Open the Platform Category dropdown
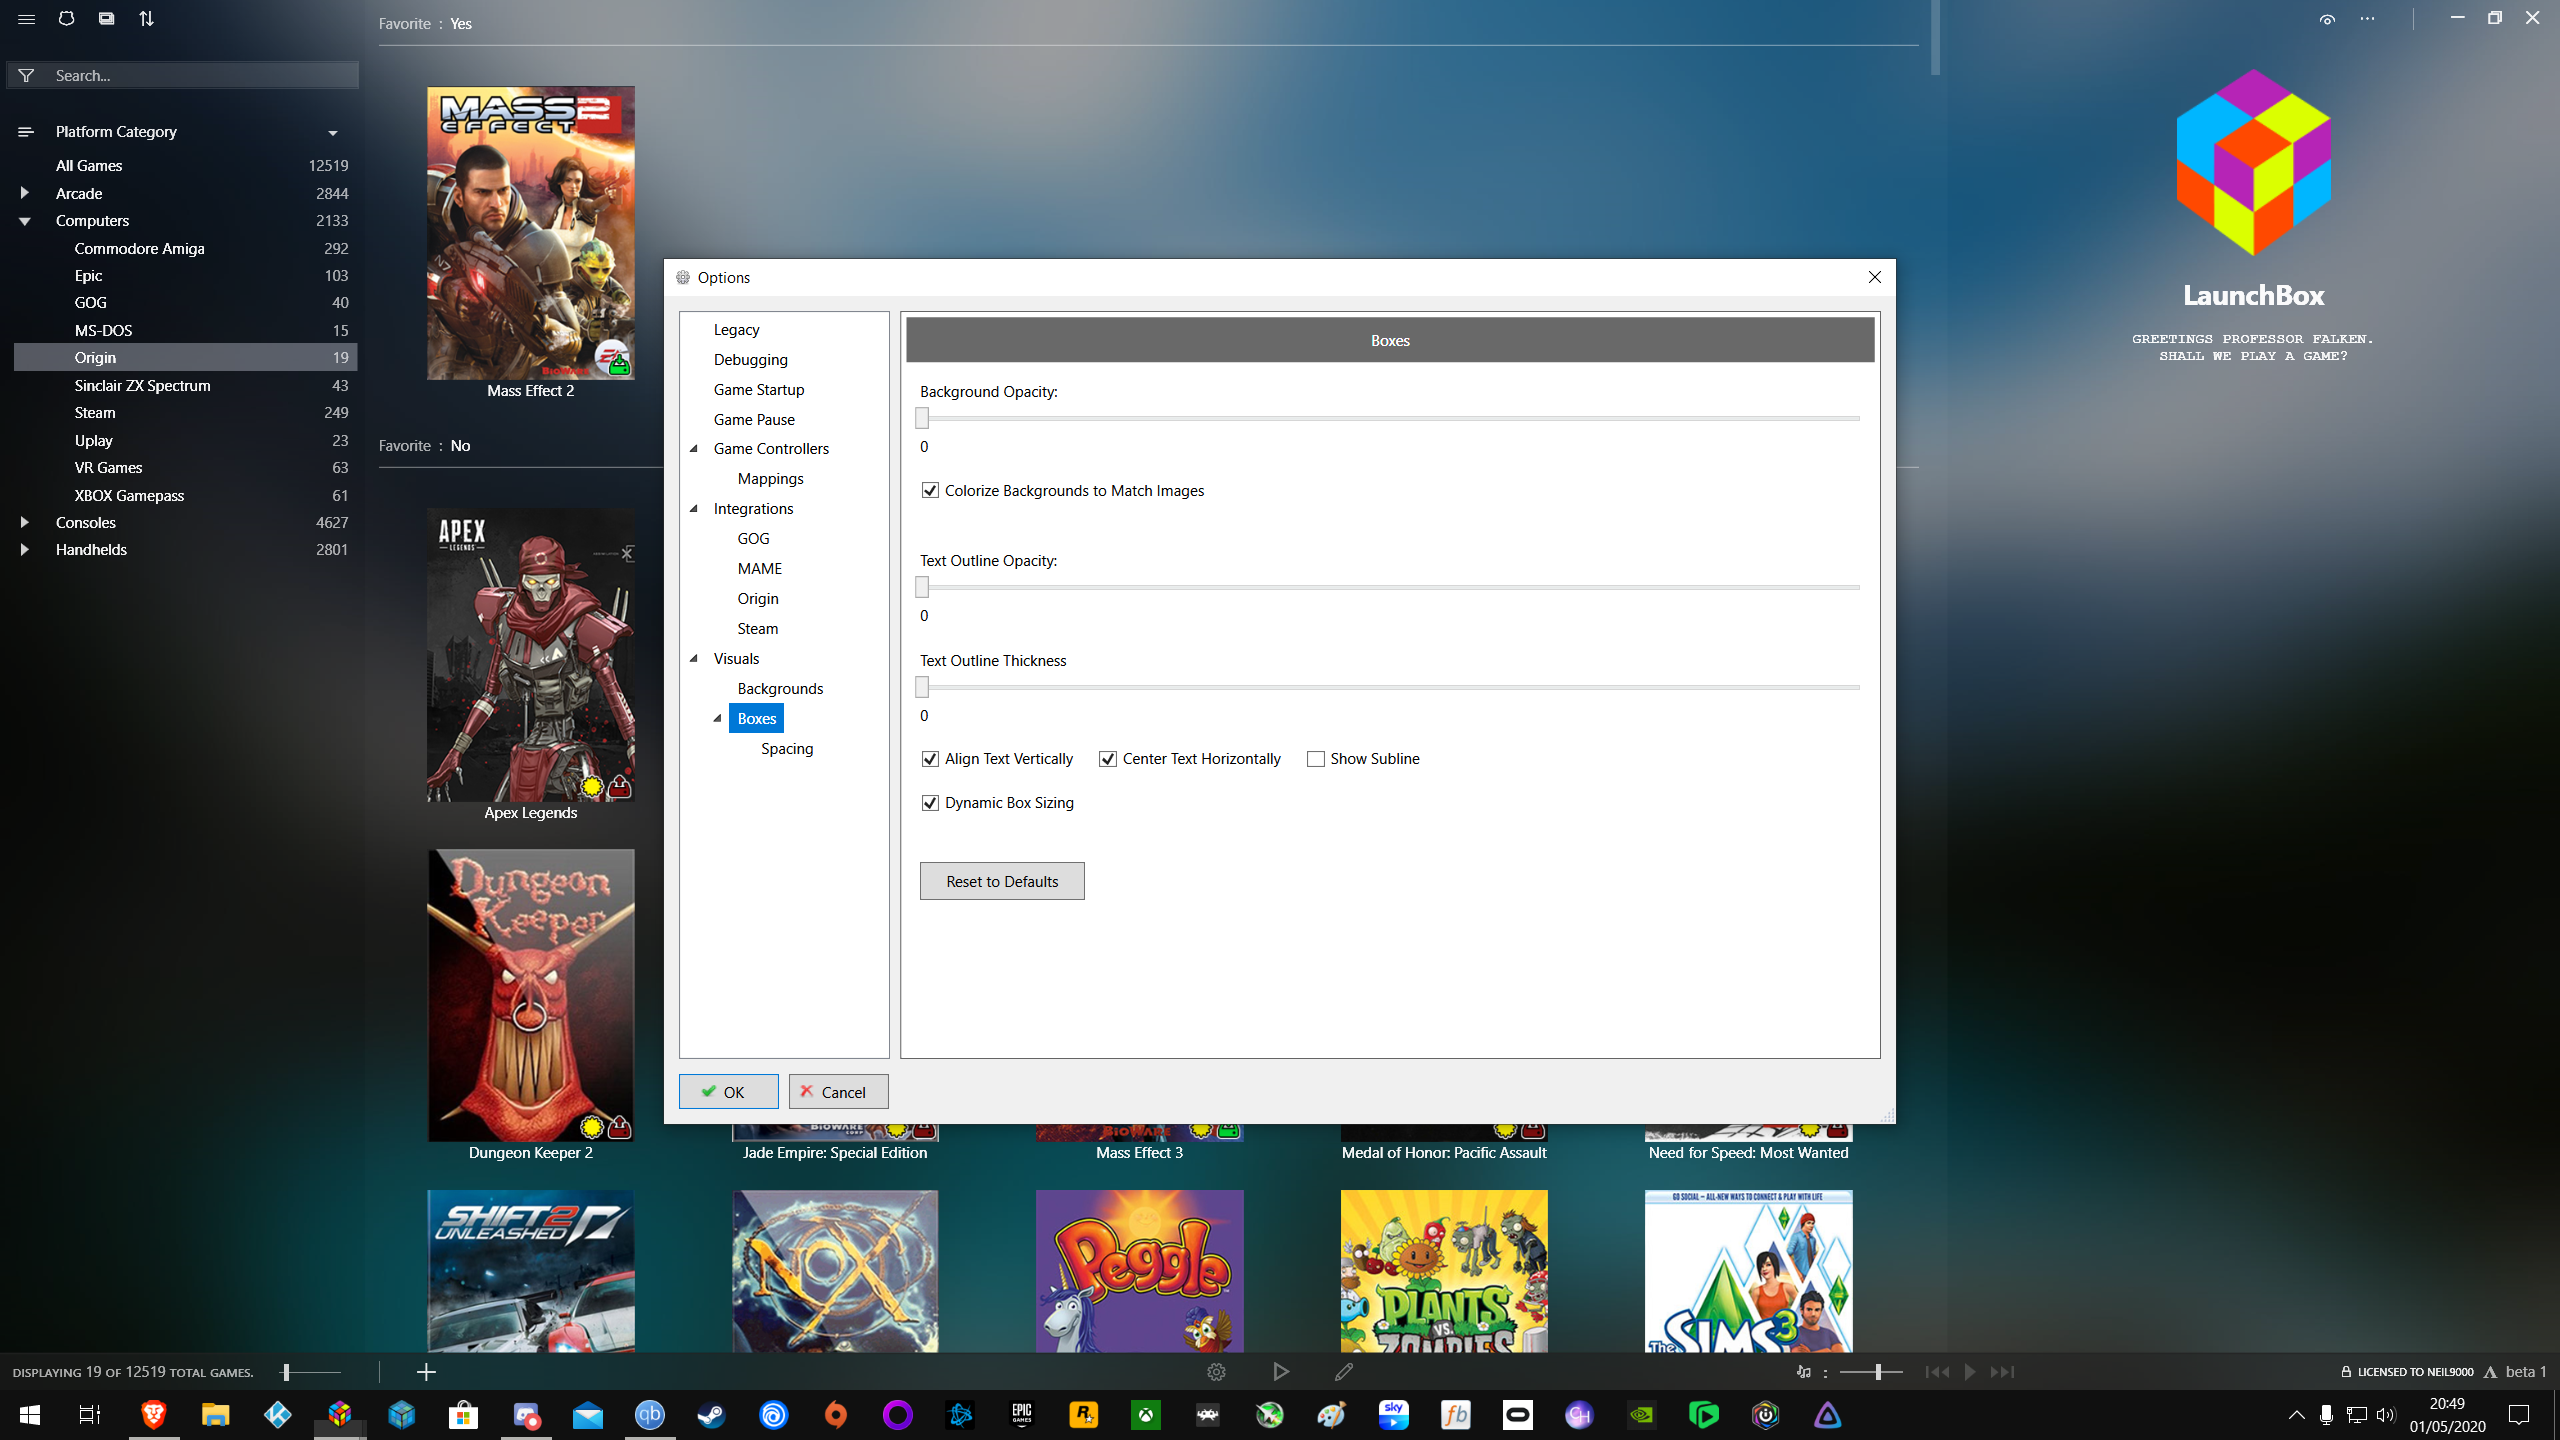The height and width of the screenshot is (1440, 2560). pyautogui.click(x=333, y=132)
